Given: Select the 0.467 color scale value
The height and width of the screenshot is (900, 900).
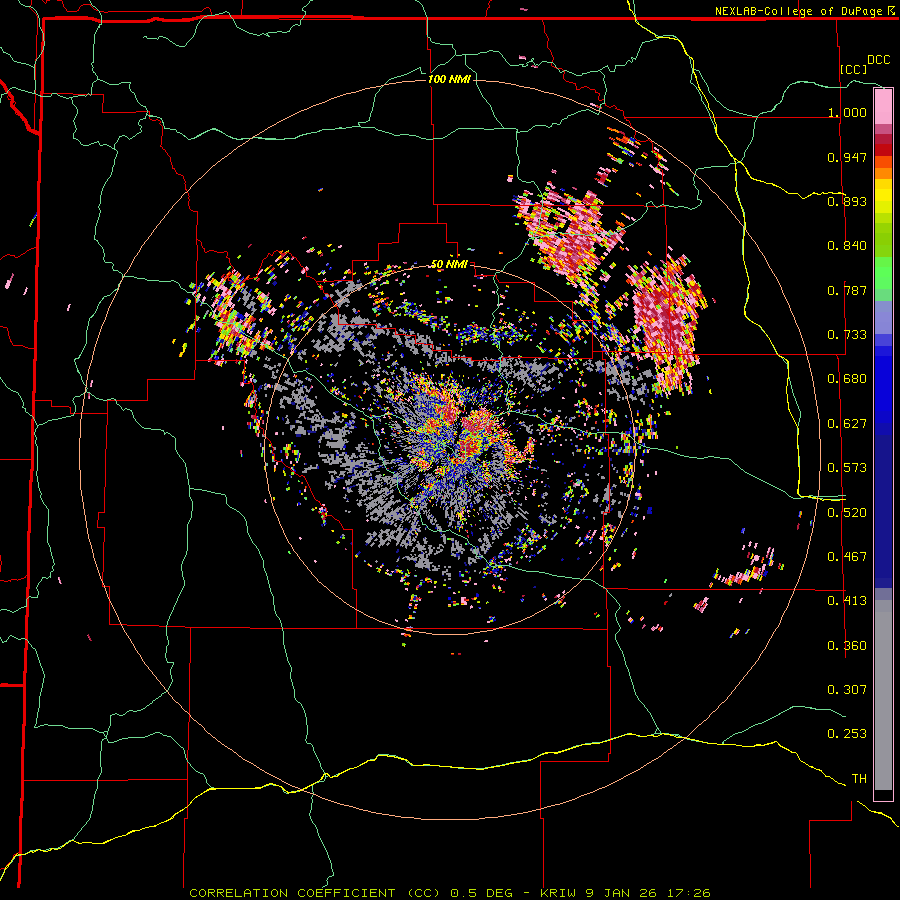Looking at the screenshot, I should (847, 557).
